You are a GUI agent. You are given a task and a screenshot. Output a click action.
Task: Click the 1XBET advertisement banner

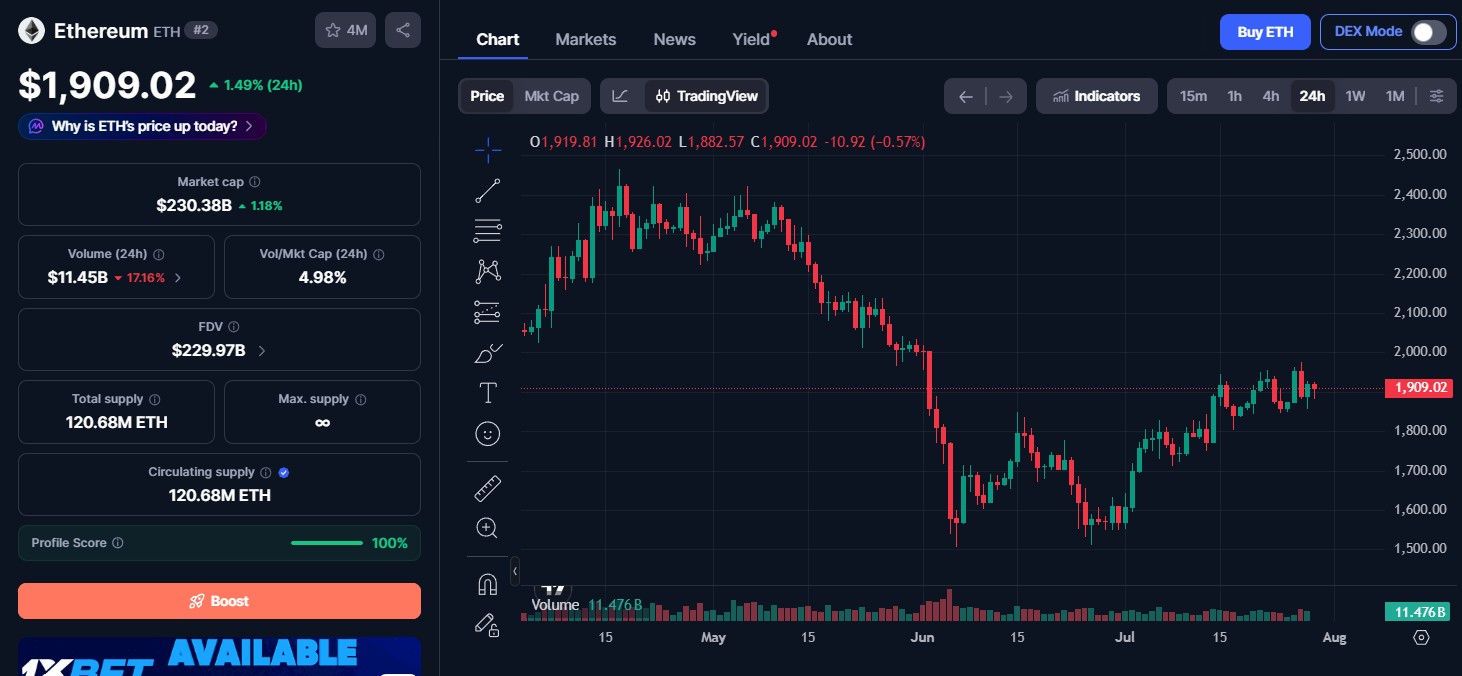[x=219, y=656]
